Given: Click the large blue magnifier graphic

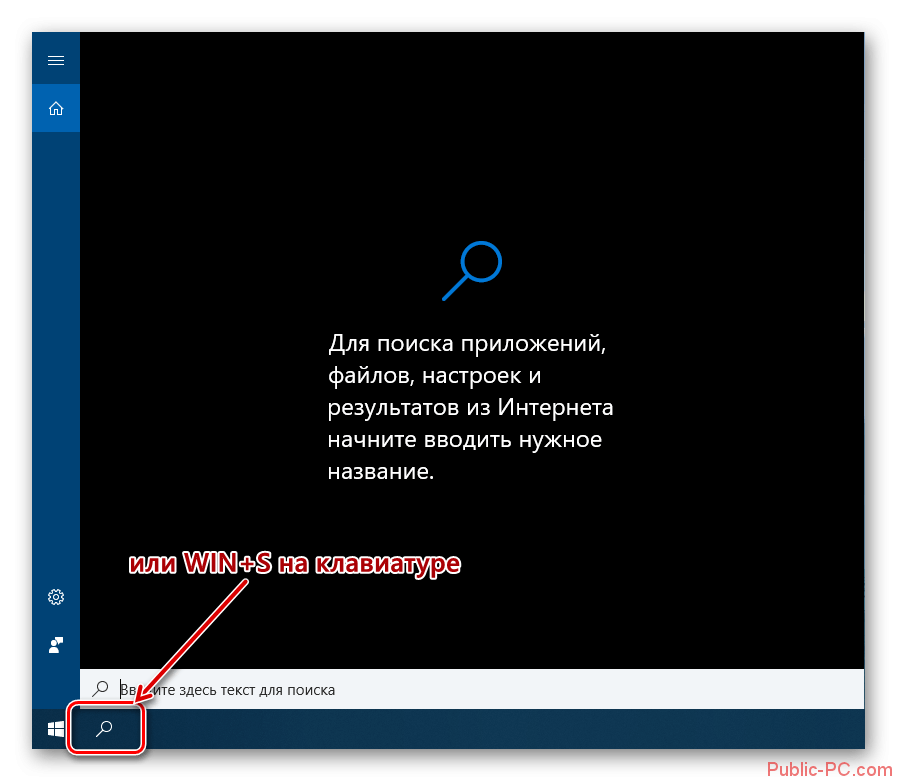Looking at the screenshot, I should pyautogui.click(x=472, y=271).
